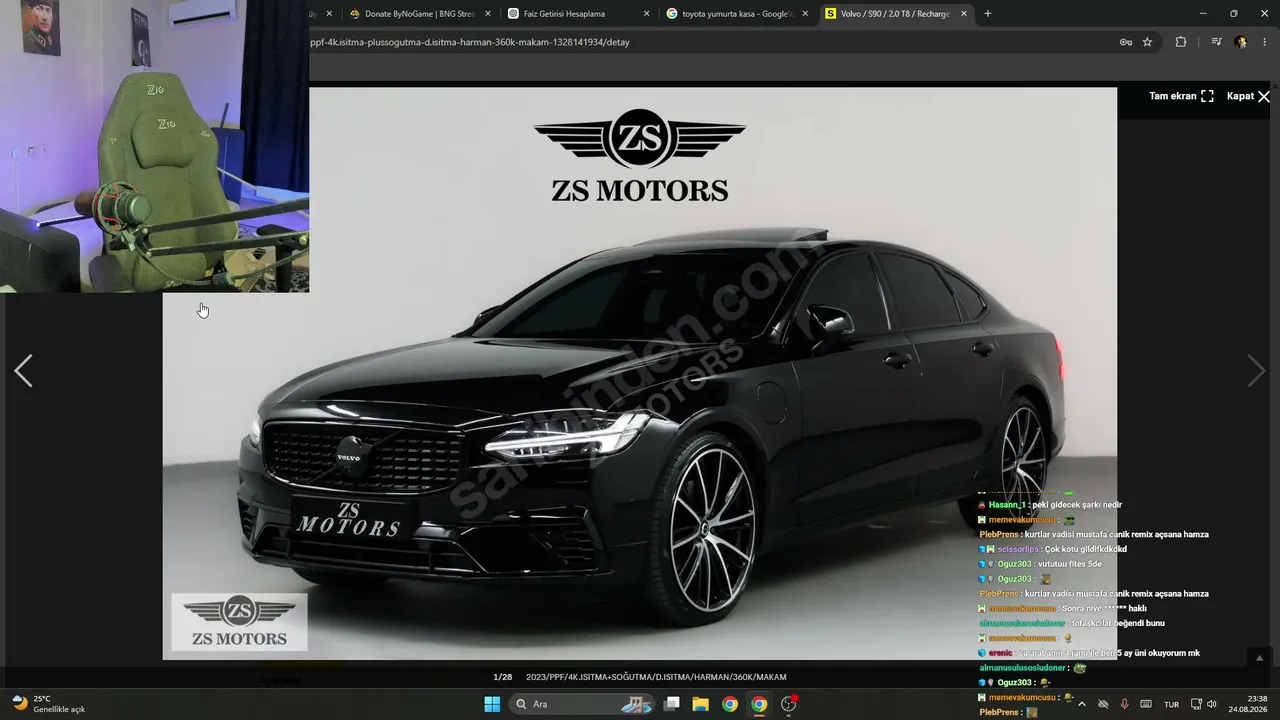Open the media control icon in Chrome toolbar

tap(1216, 42)
